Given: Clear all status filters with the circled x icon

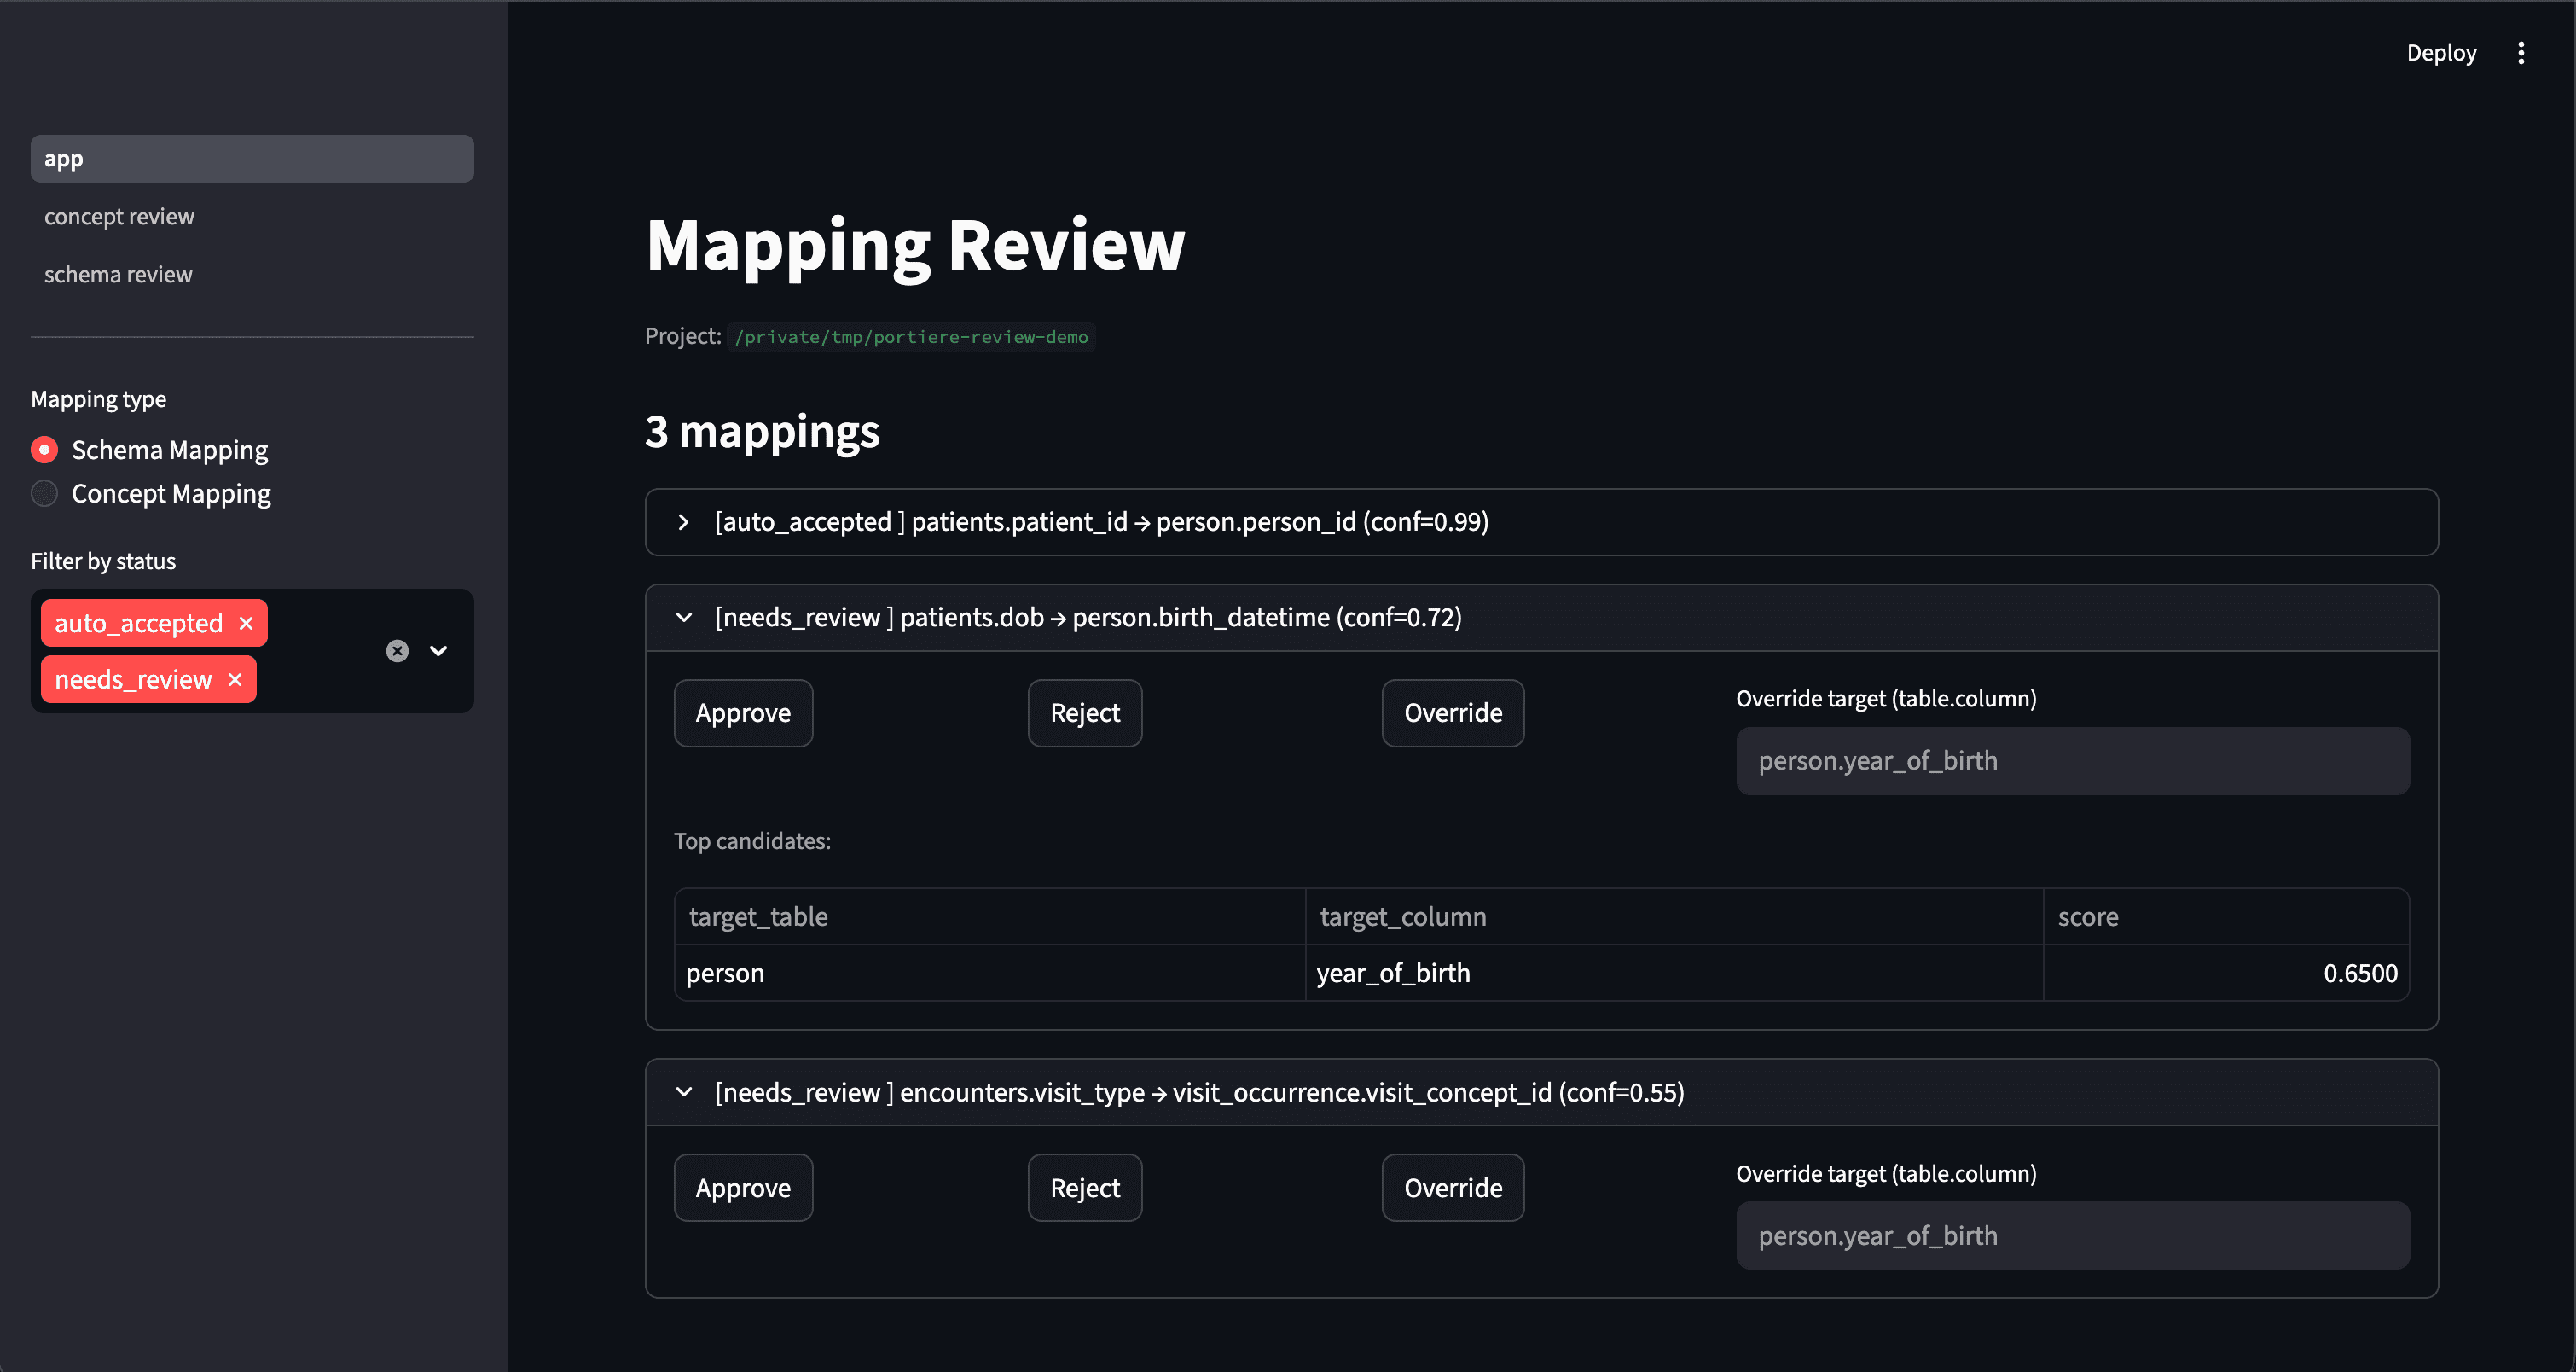Looking at the screenshot, I should pos(397,651).
